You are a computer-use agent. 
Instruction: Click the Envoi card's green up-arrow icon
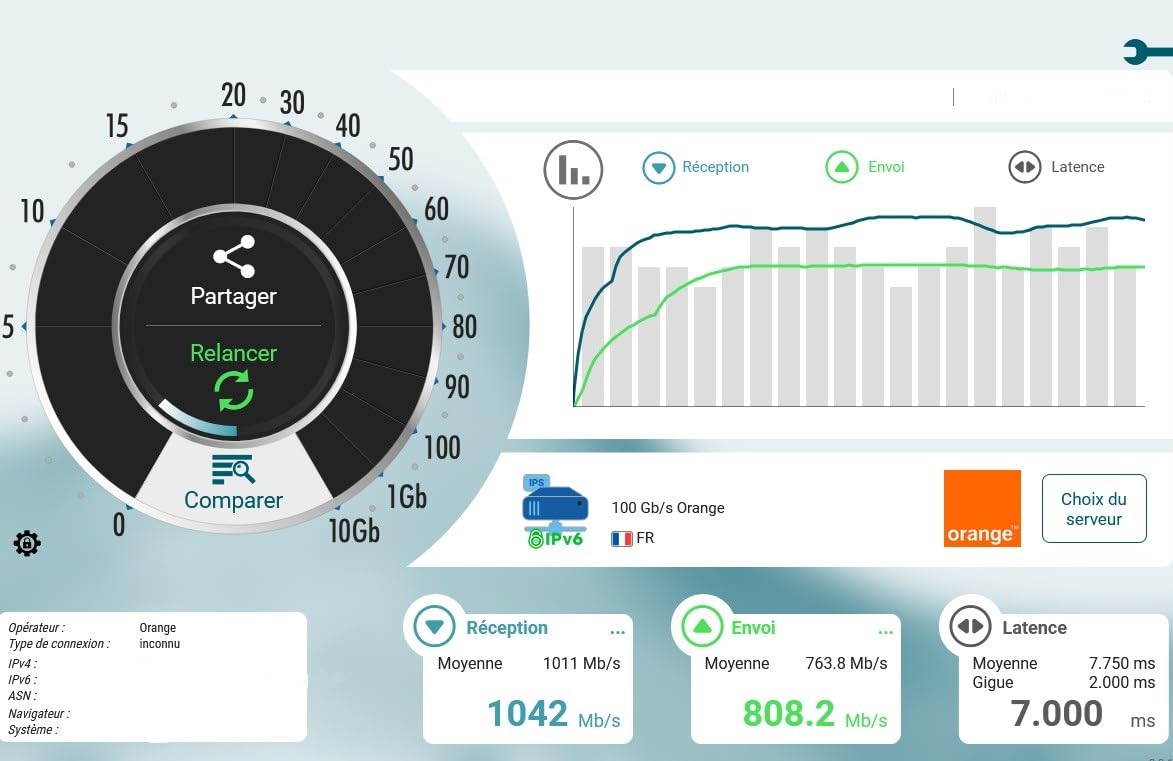[702, 627]
